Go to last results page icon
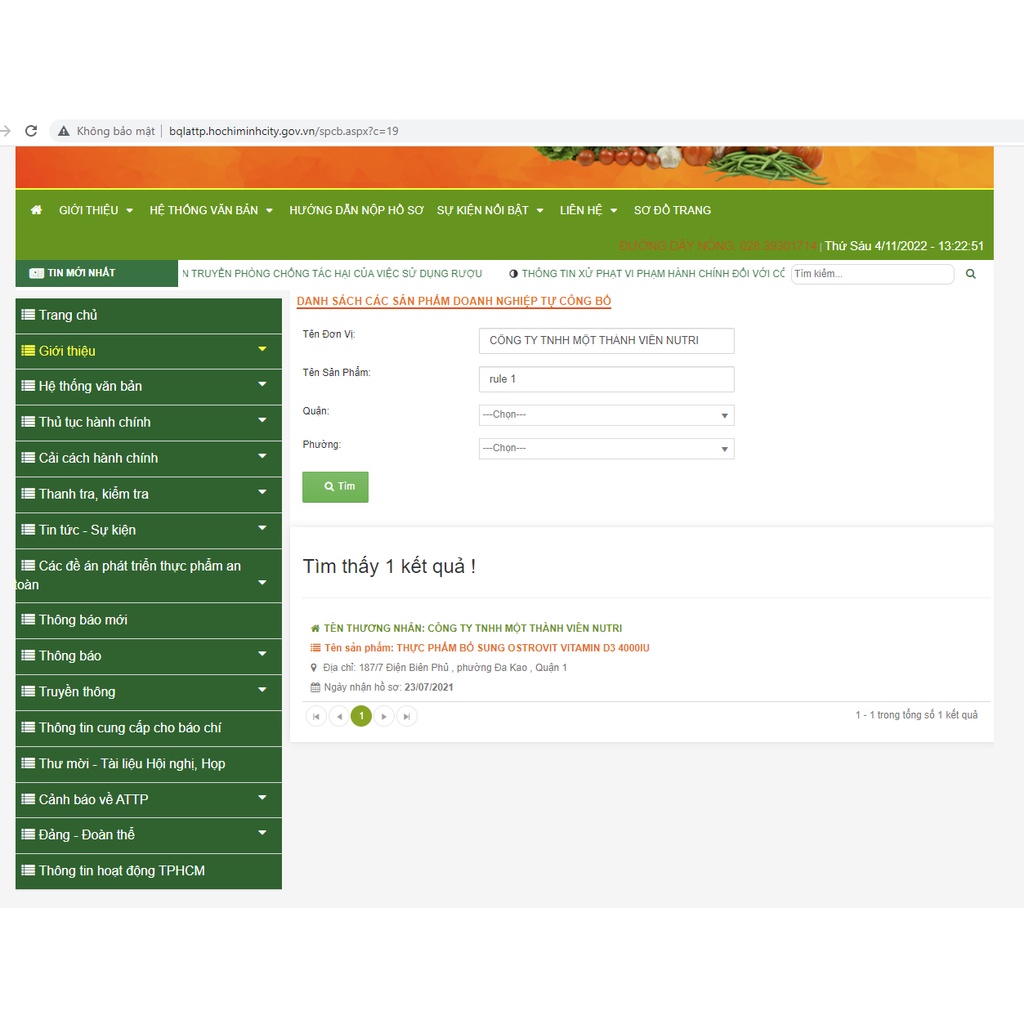The image size is (1024, 1024). (x=407, y=716)
